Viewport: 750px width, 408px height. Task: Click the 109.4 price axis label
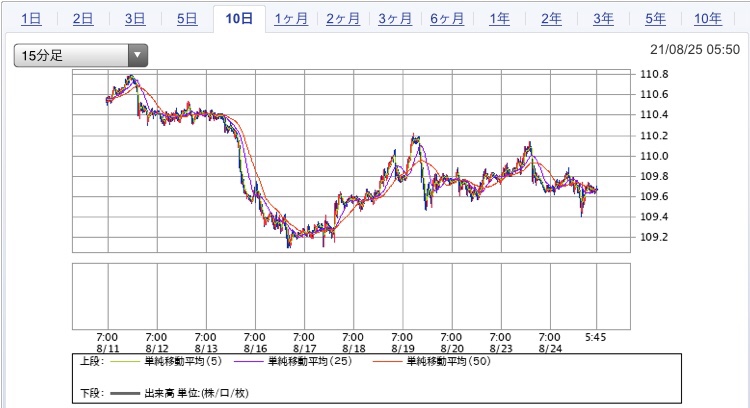pos(654,217)
